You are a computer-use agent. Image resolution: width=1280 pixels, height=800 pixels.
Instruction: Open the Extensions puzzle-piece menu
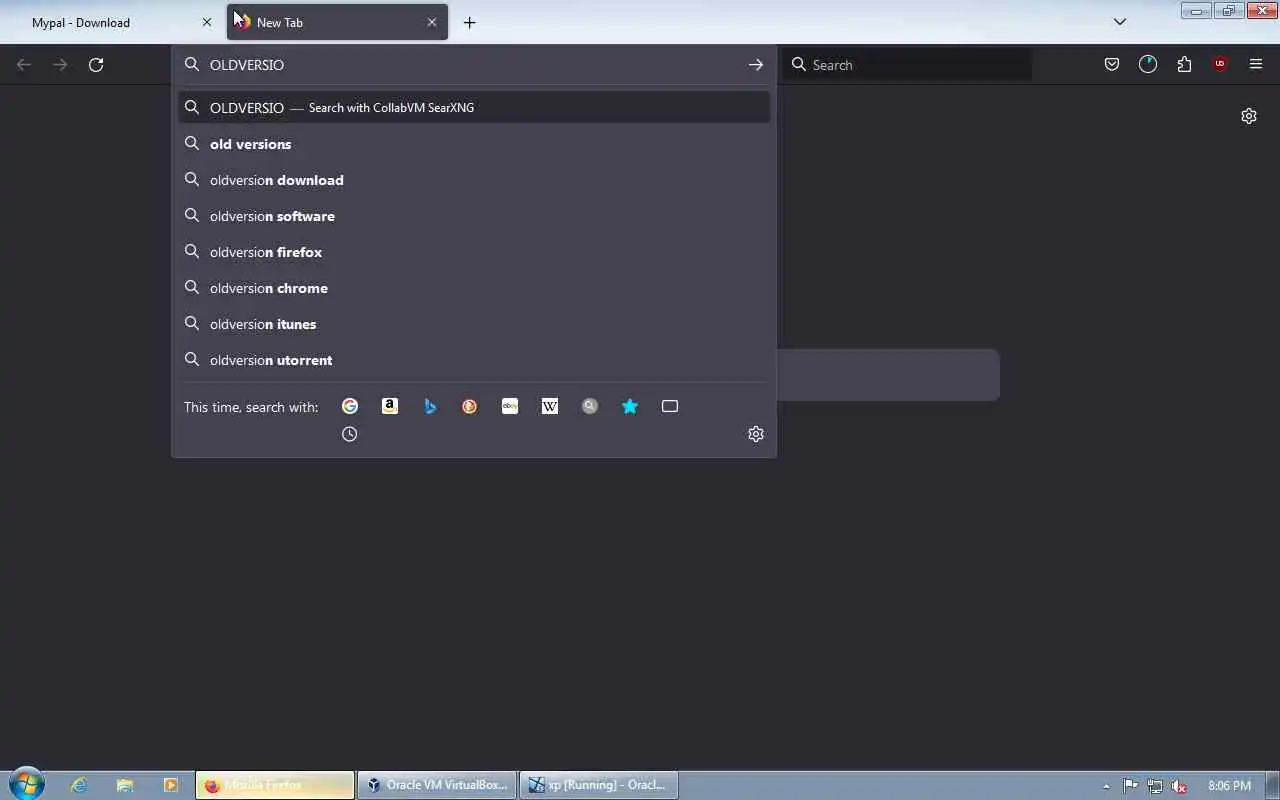click(1184, 65)
